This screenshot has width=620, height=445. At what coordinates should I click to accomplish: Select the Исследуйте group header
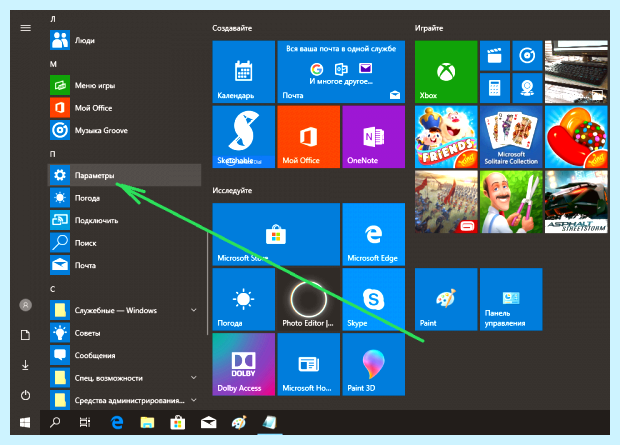[232, 191]
